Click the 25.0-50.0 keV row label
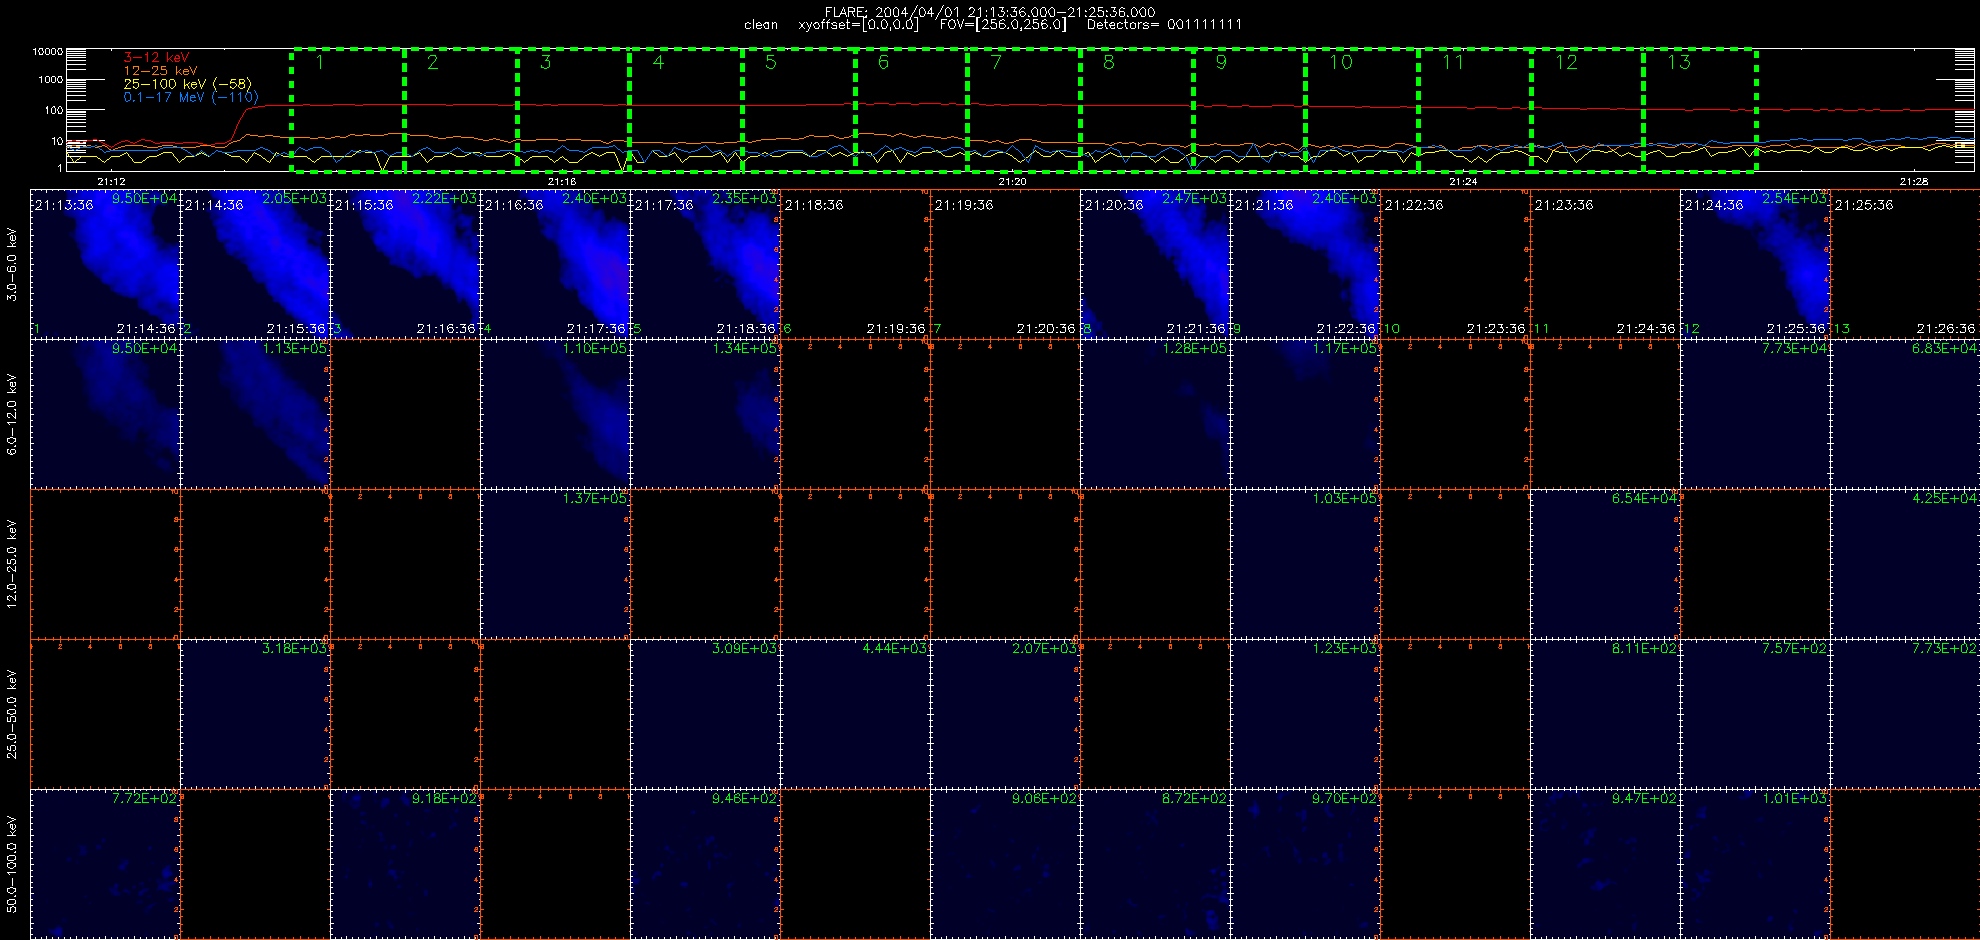This screenshot has width=1980, height=940. [12, 714]
